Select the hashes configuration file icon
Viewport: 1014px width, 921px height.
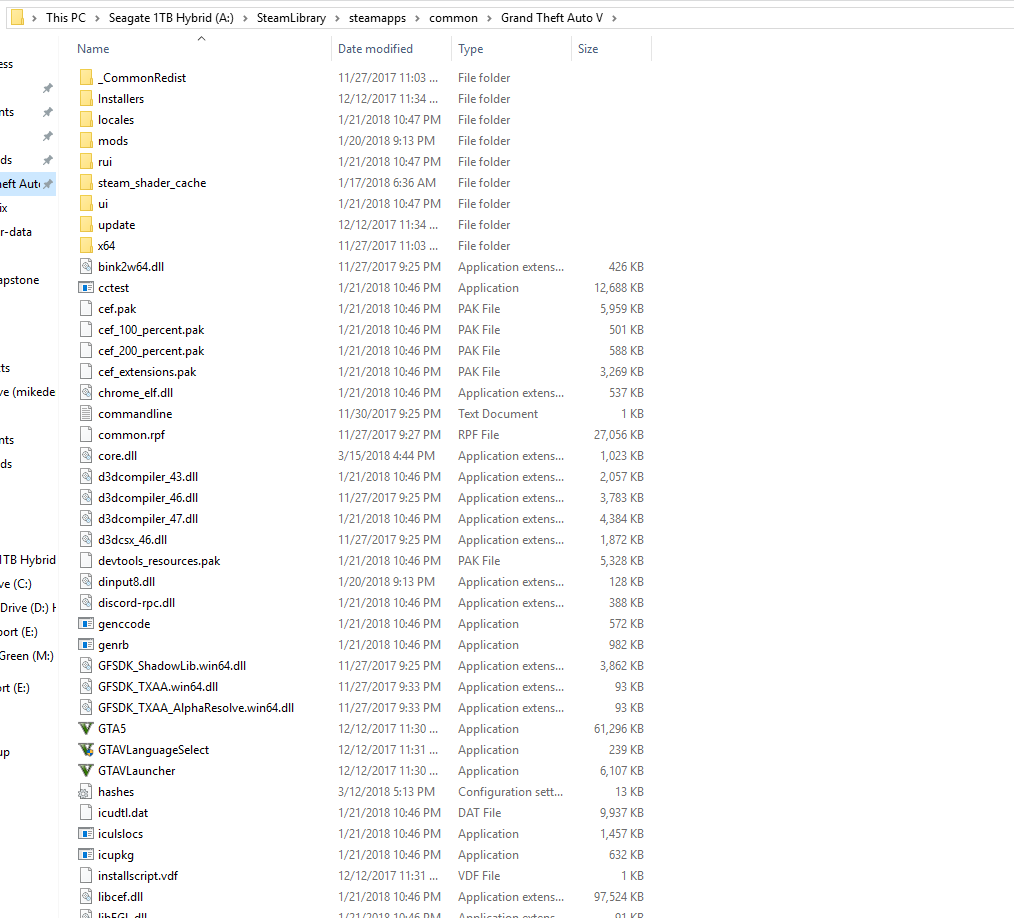point(86,792)
